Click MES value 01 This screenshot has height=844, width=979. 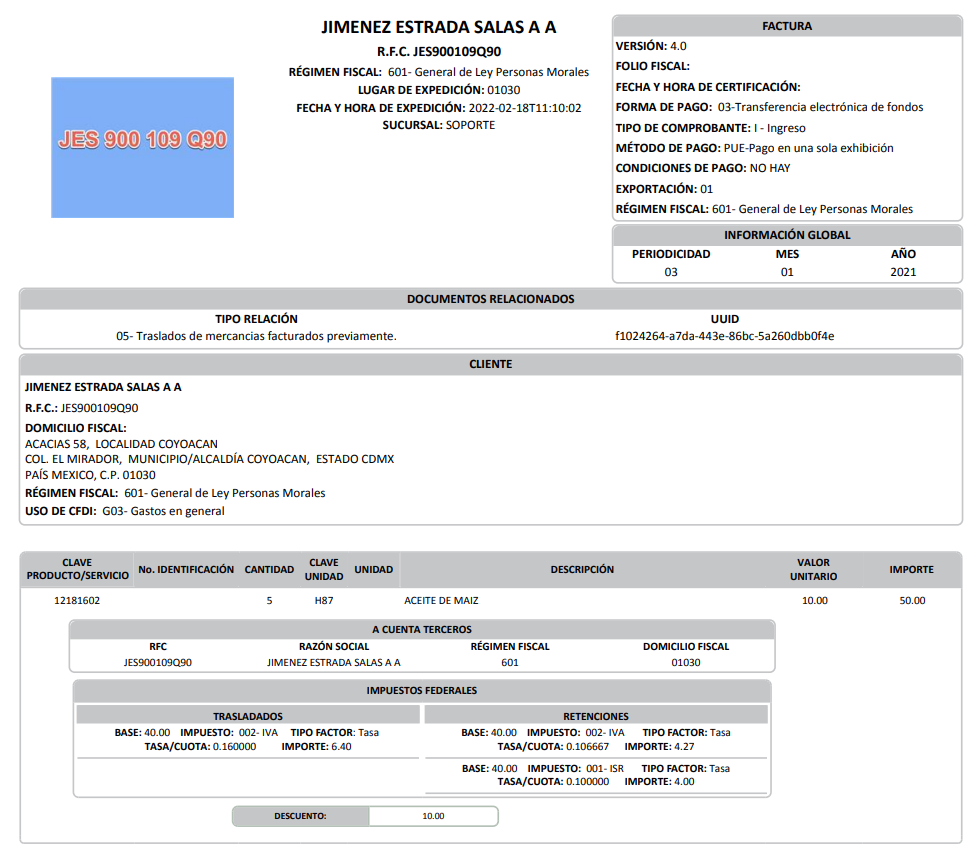click(x=787, y=272)
